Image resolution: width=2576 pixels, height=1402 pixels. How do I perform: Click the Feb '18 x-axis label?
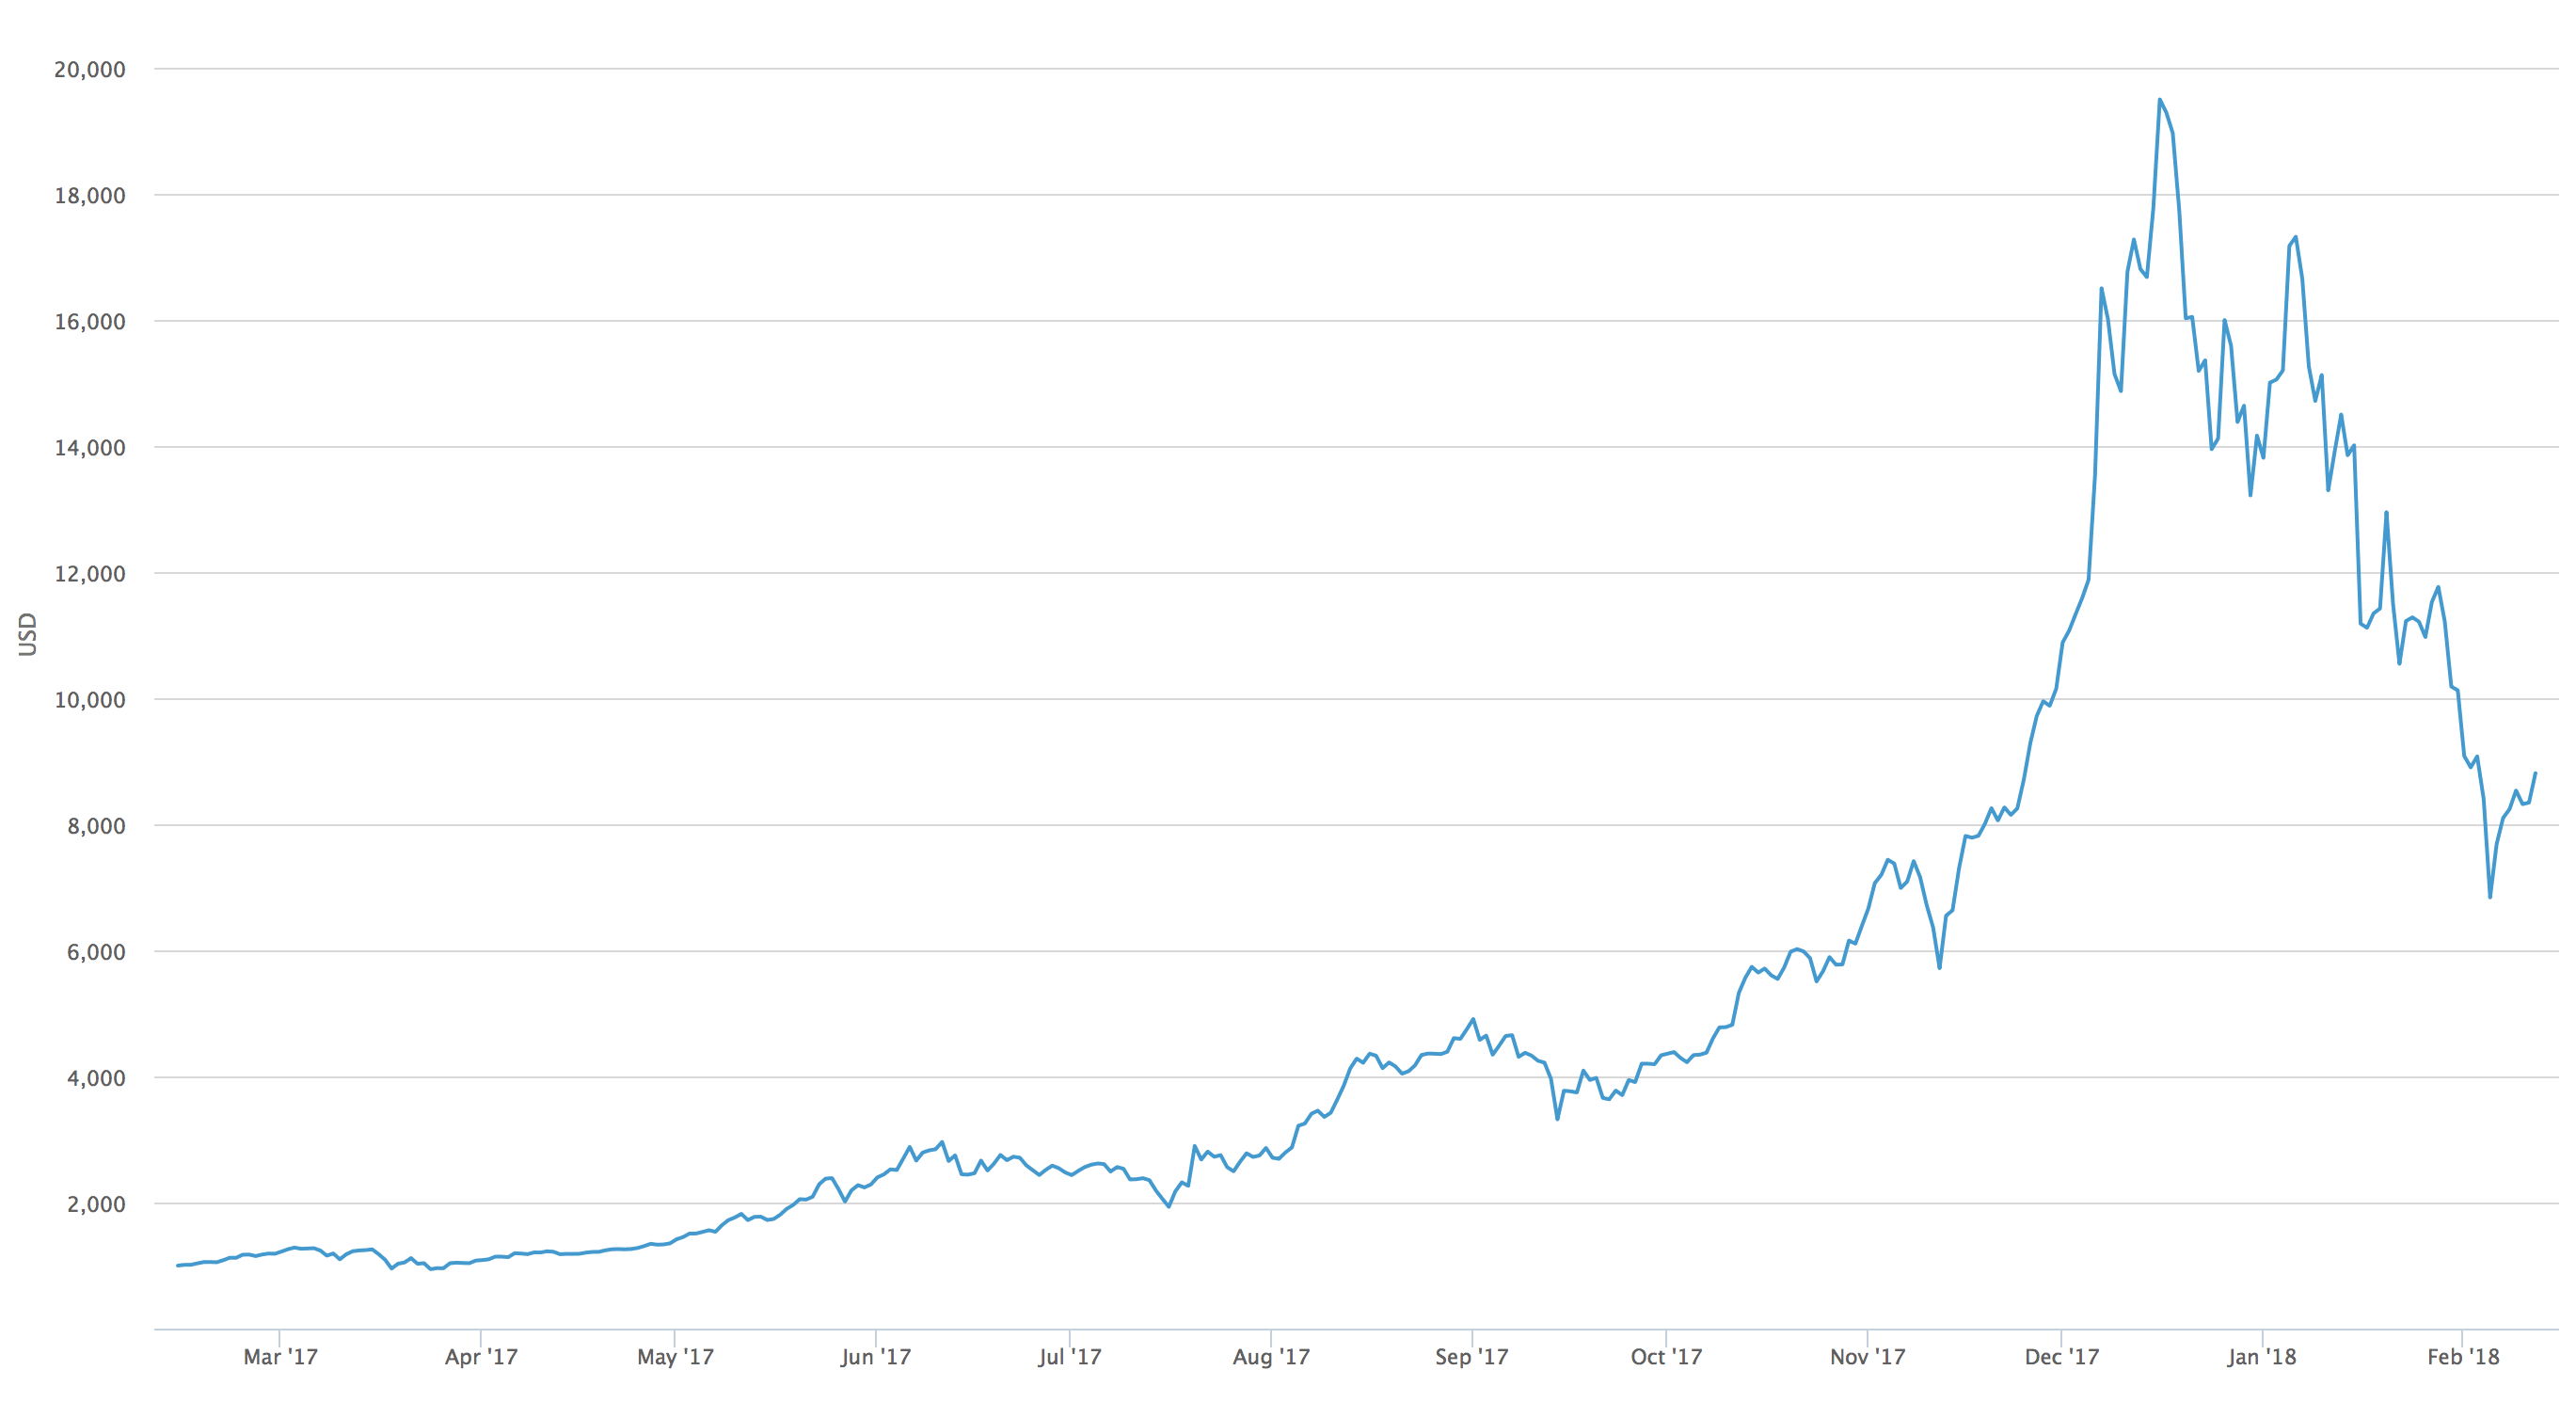(x=2463, y=1356)
